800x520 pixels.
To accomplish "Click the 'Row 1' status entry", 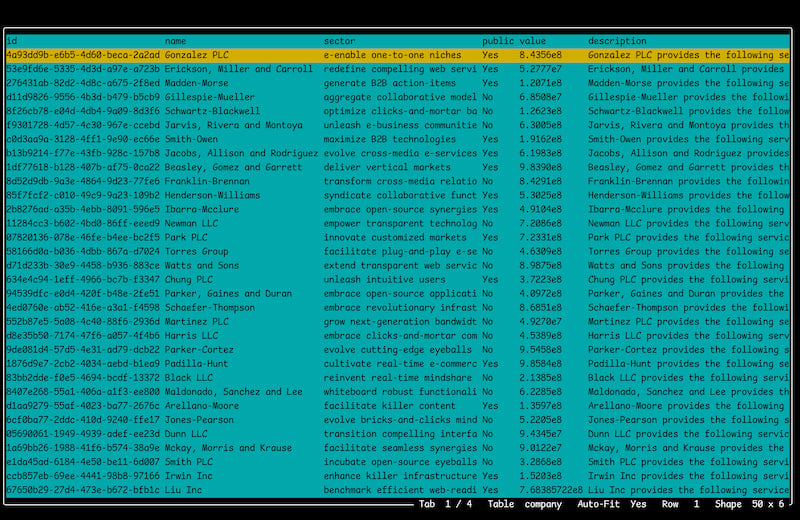I will point(680,504).
